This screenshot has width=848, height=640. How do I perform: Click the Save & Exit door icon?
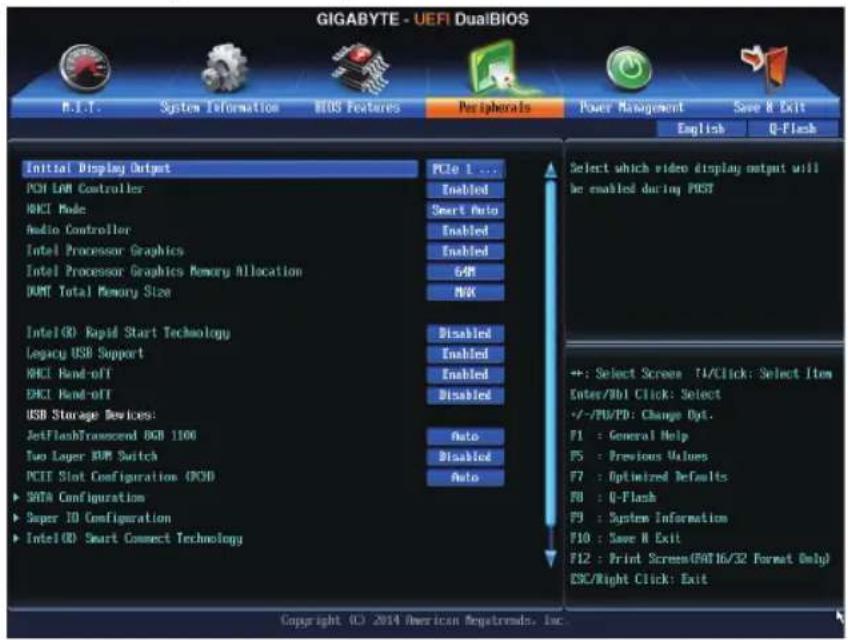click(x=766, y=67)
